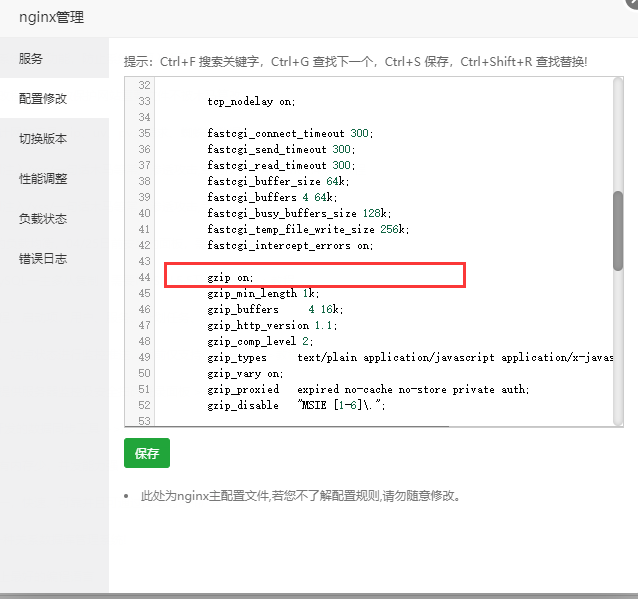Click the 'fastcgi_busy_buffers_size 128k;' line
Image resolution: width=638 pixels, height=599 pixels.
click(x=299, y=213)
